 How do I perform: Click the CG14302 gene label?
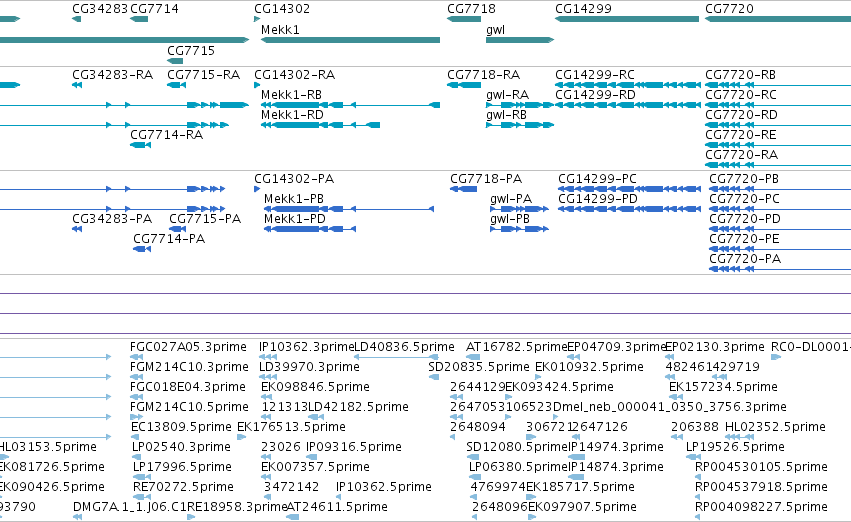[282, 9]
